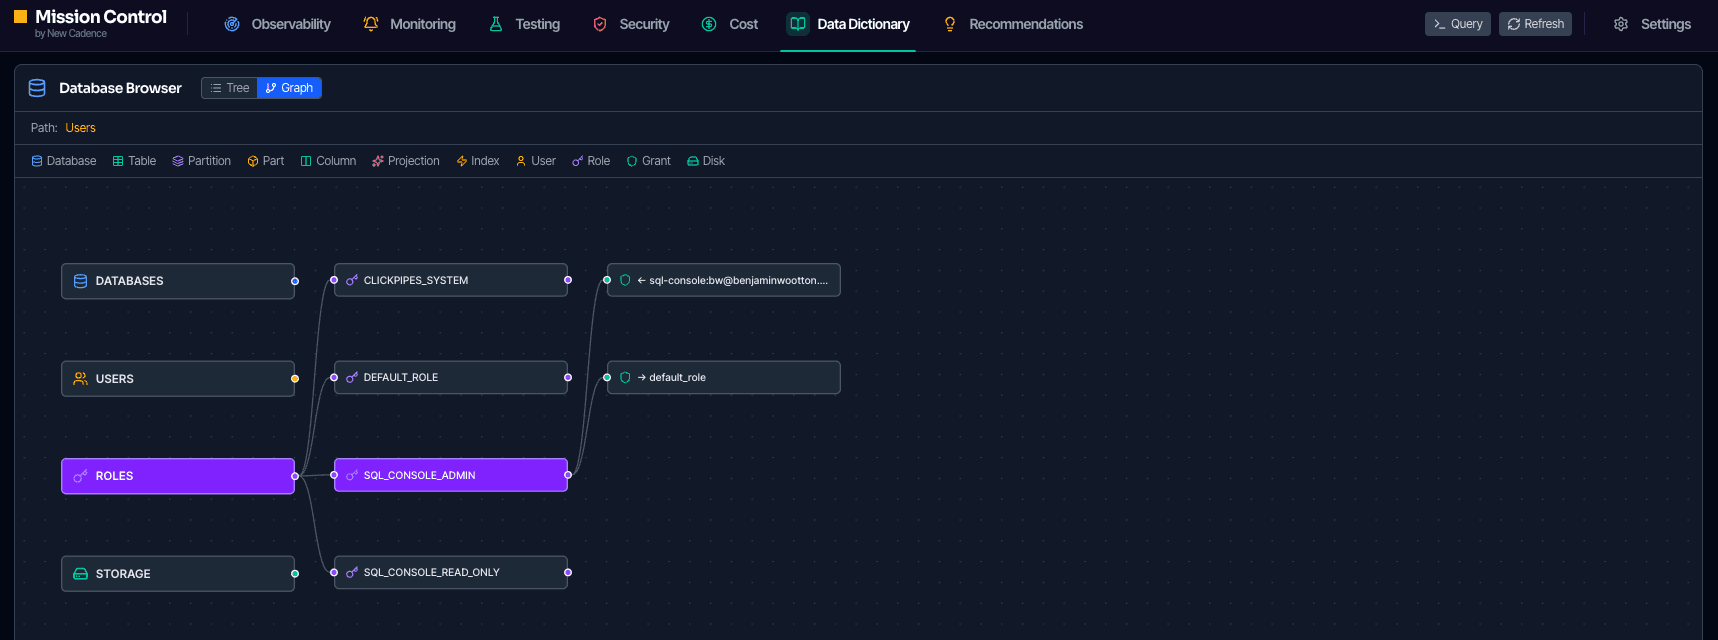Screen dimensions: 1718x640
Task: Click the Grant legend icon
Action: pyautogui.click(x=632, y=161)
